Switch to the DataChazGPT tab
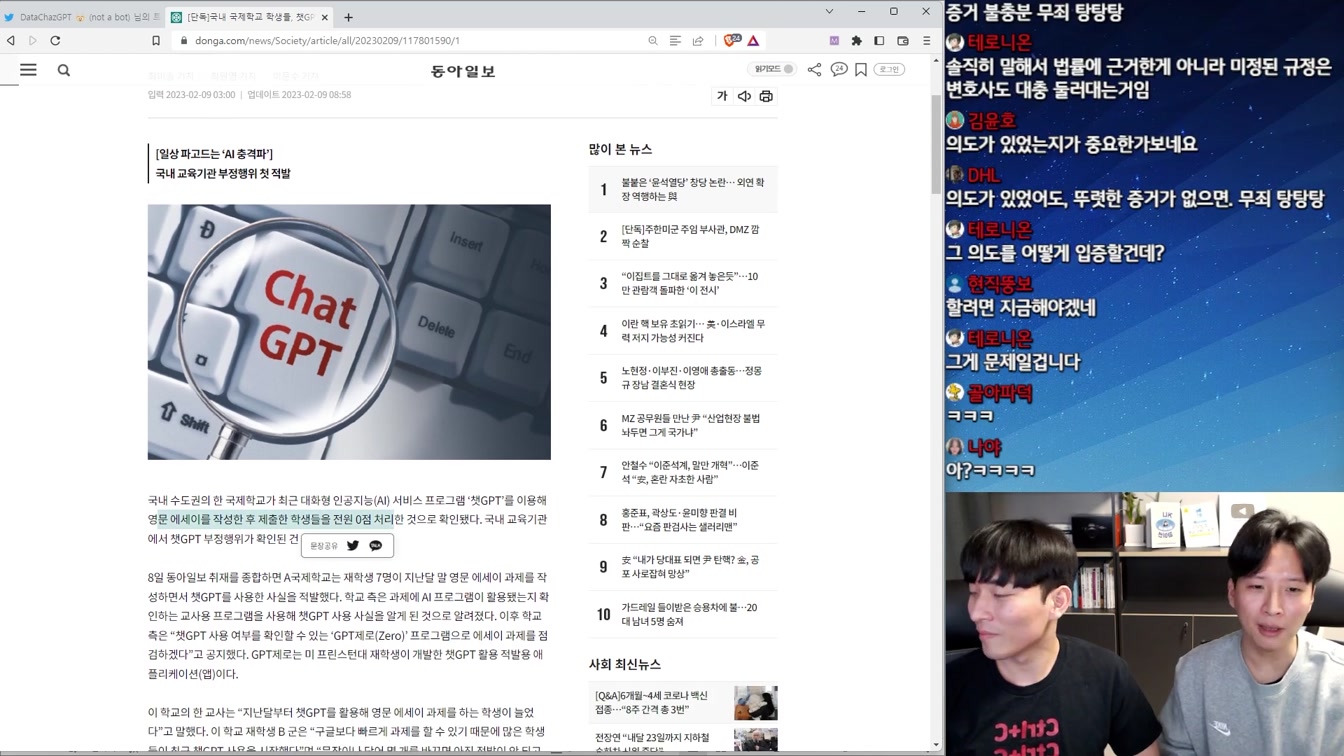 [81, 17]
